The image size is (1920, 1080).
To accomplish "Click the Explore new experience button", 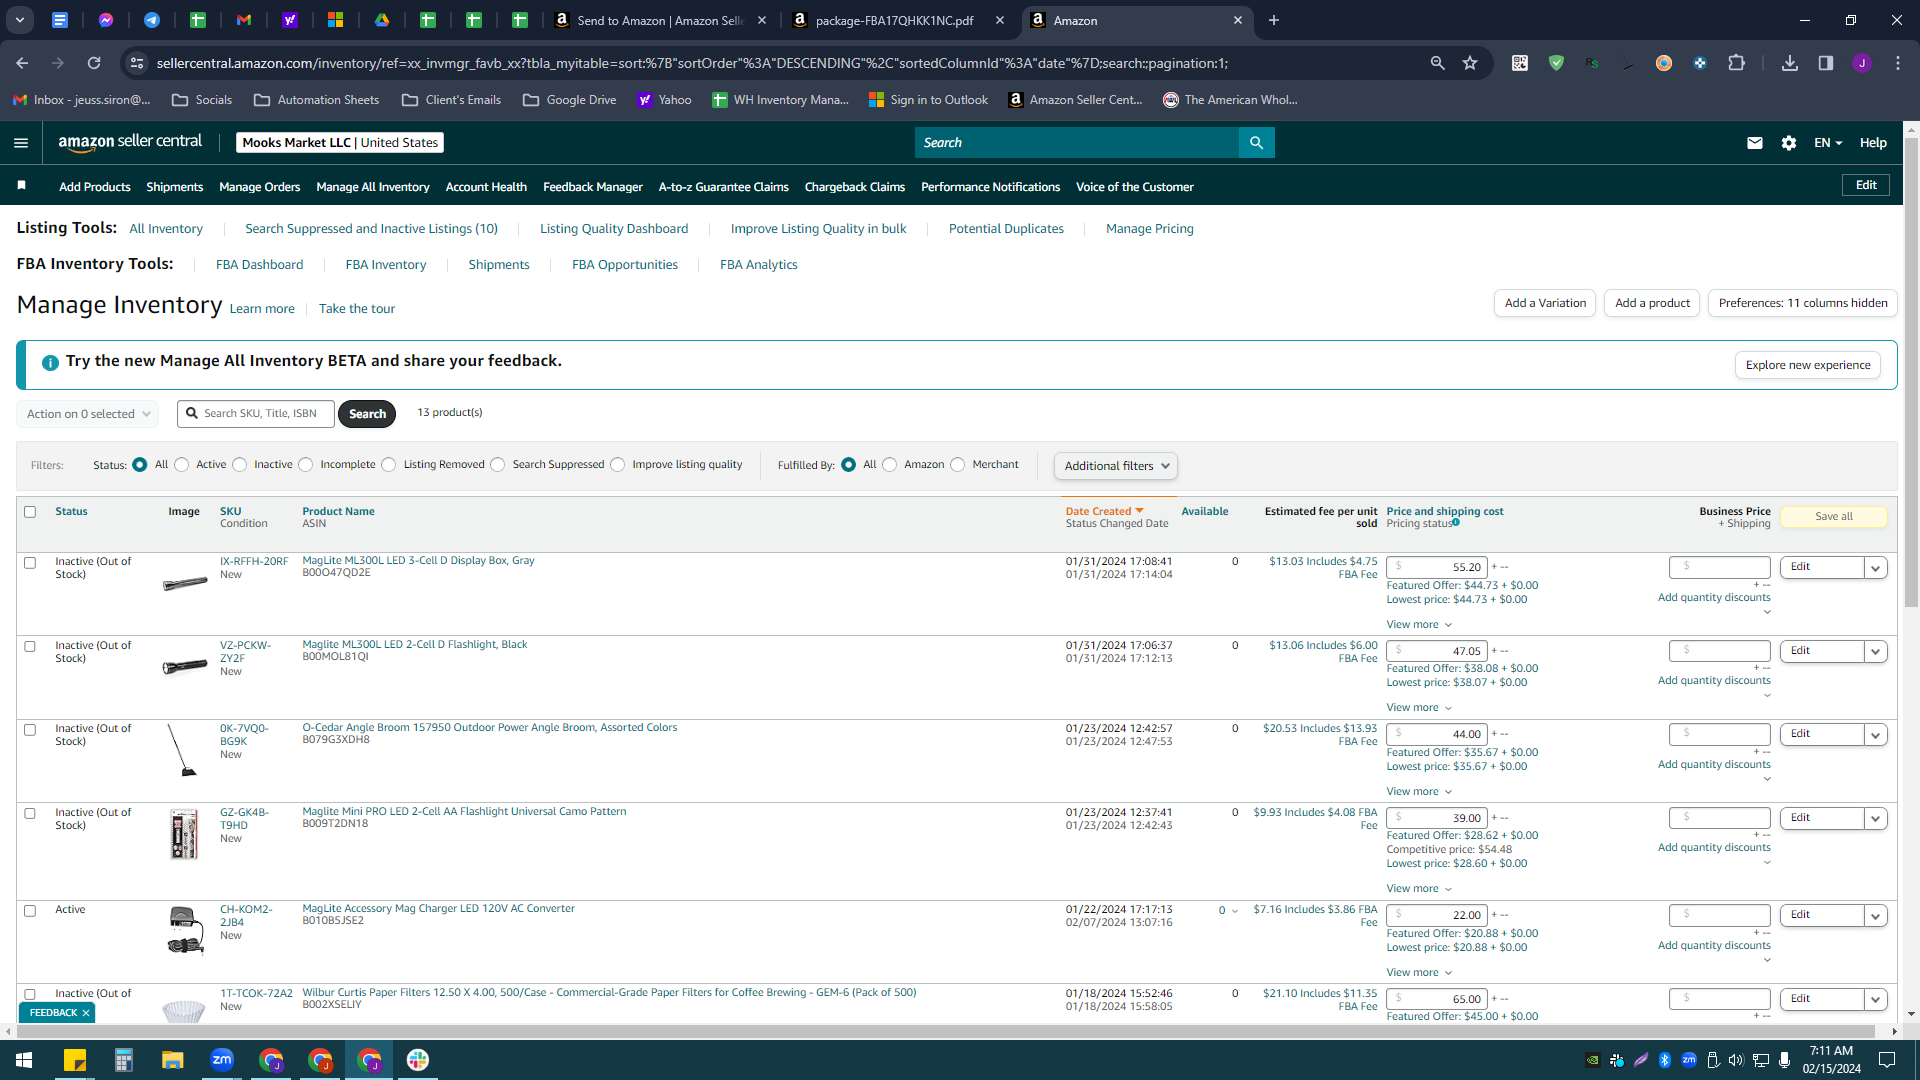I will tap(1808, 365).
